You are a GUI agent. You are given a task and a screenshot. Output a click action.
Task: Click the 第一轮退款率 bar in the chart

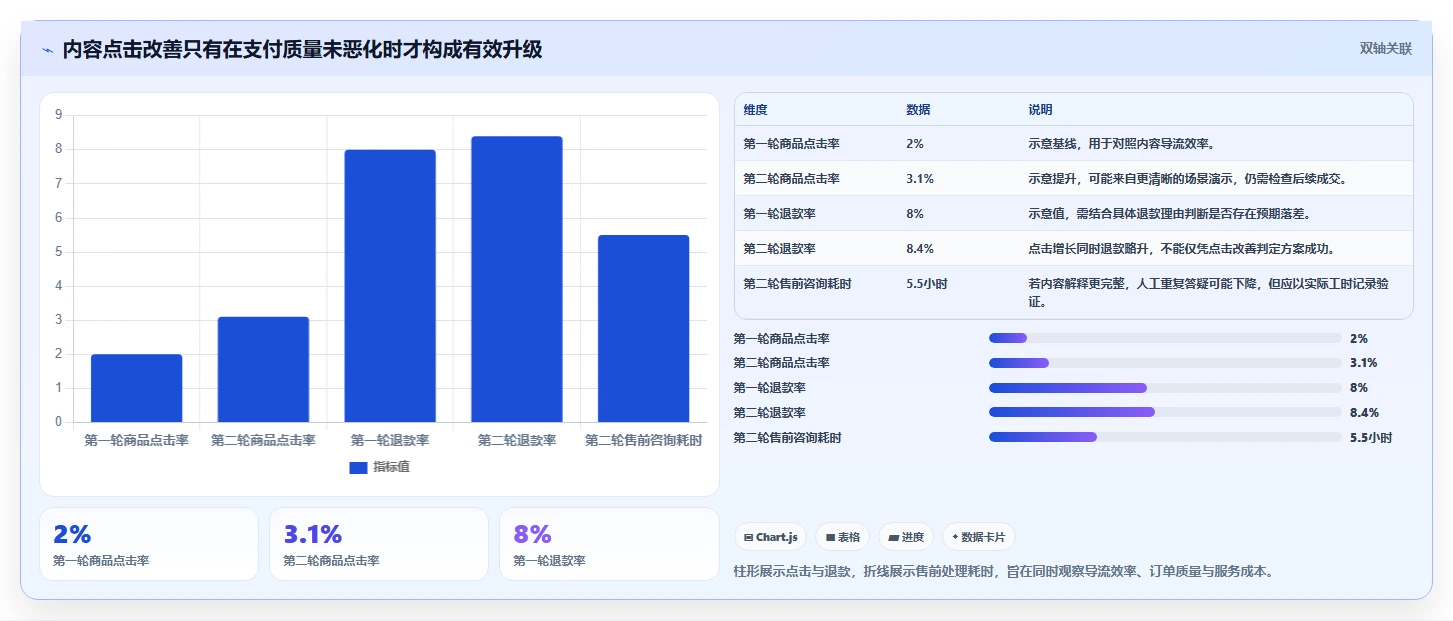point(390,286)
